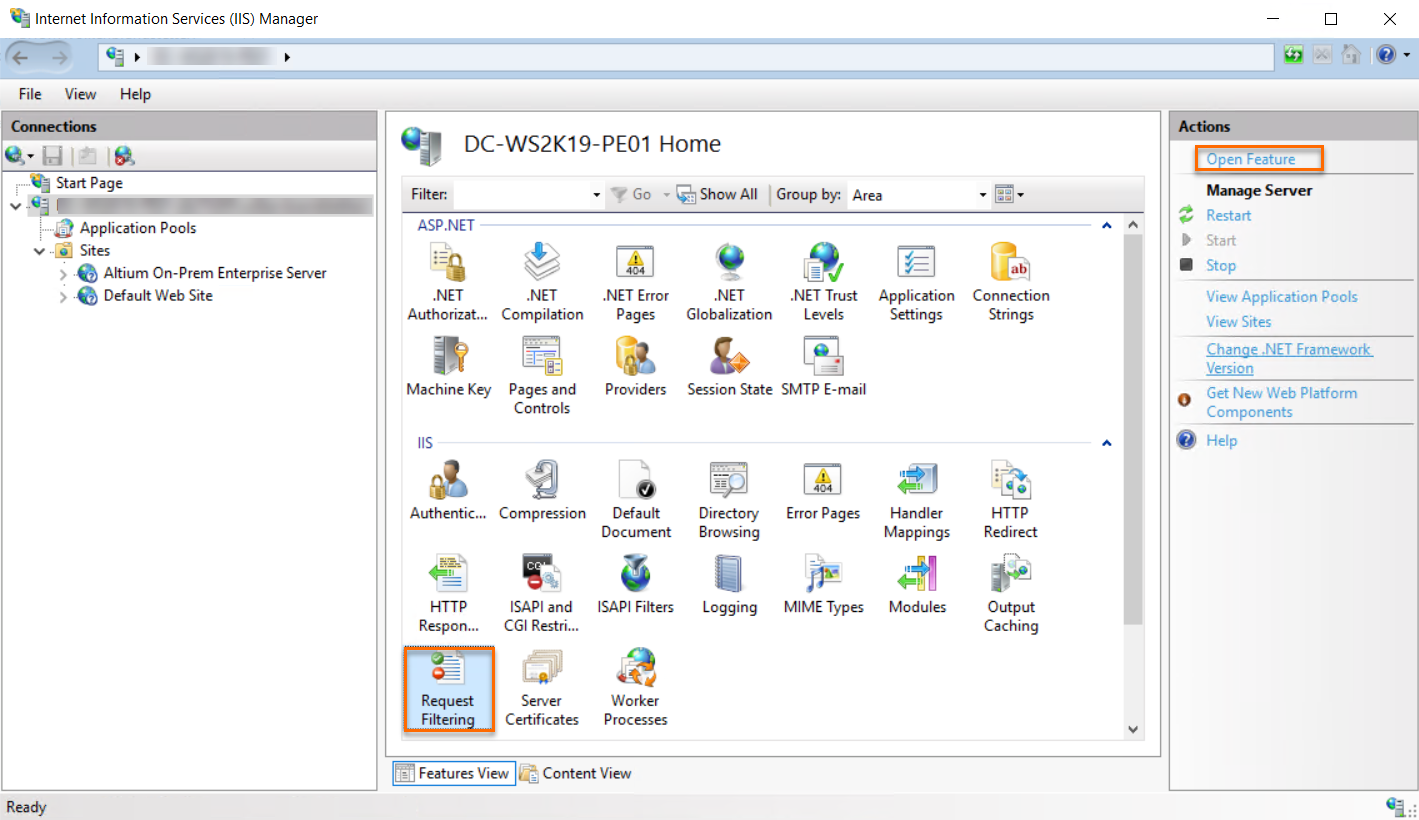Open the Help menu
Viewport: 1419px width, 820px height.
point(135,94)
